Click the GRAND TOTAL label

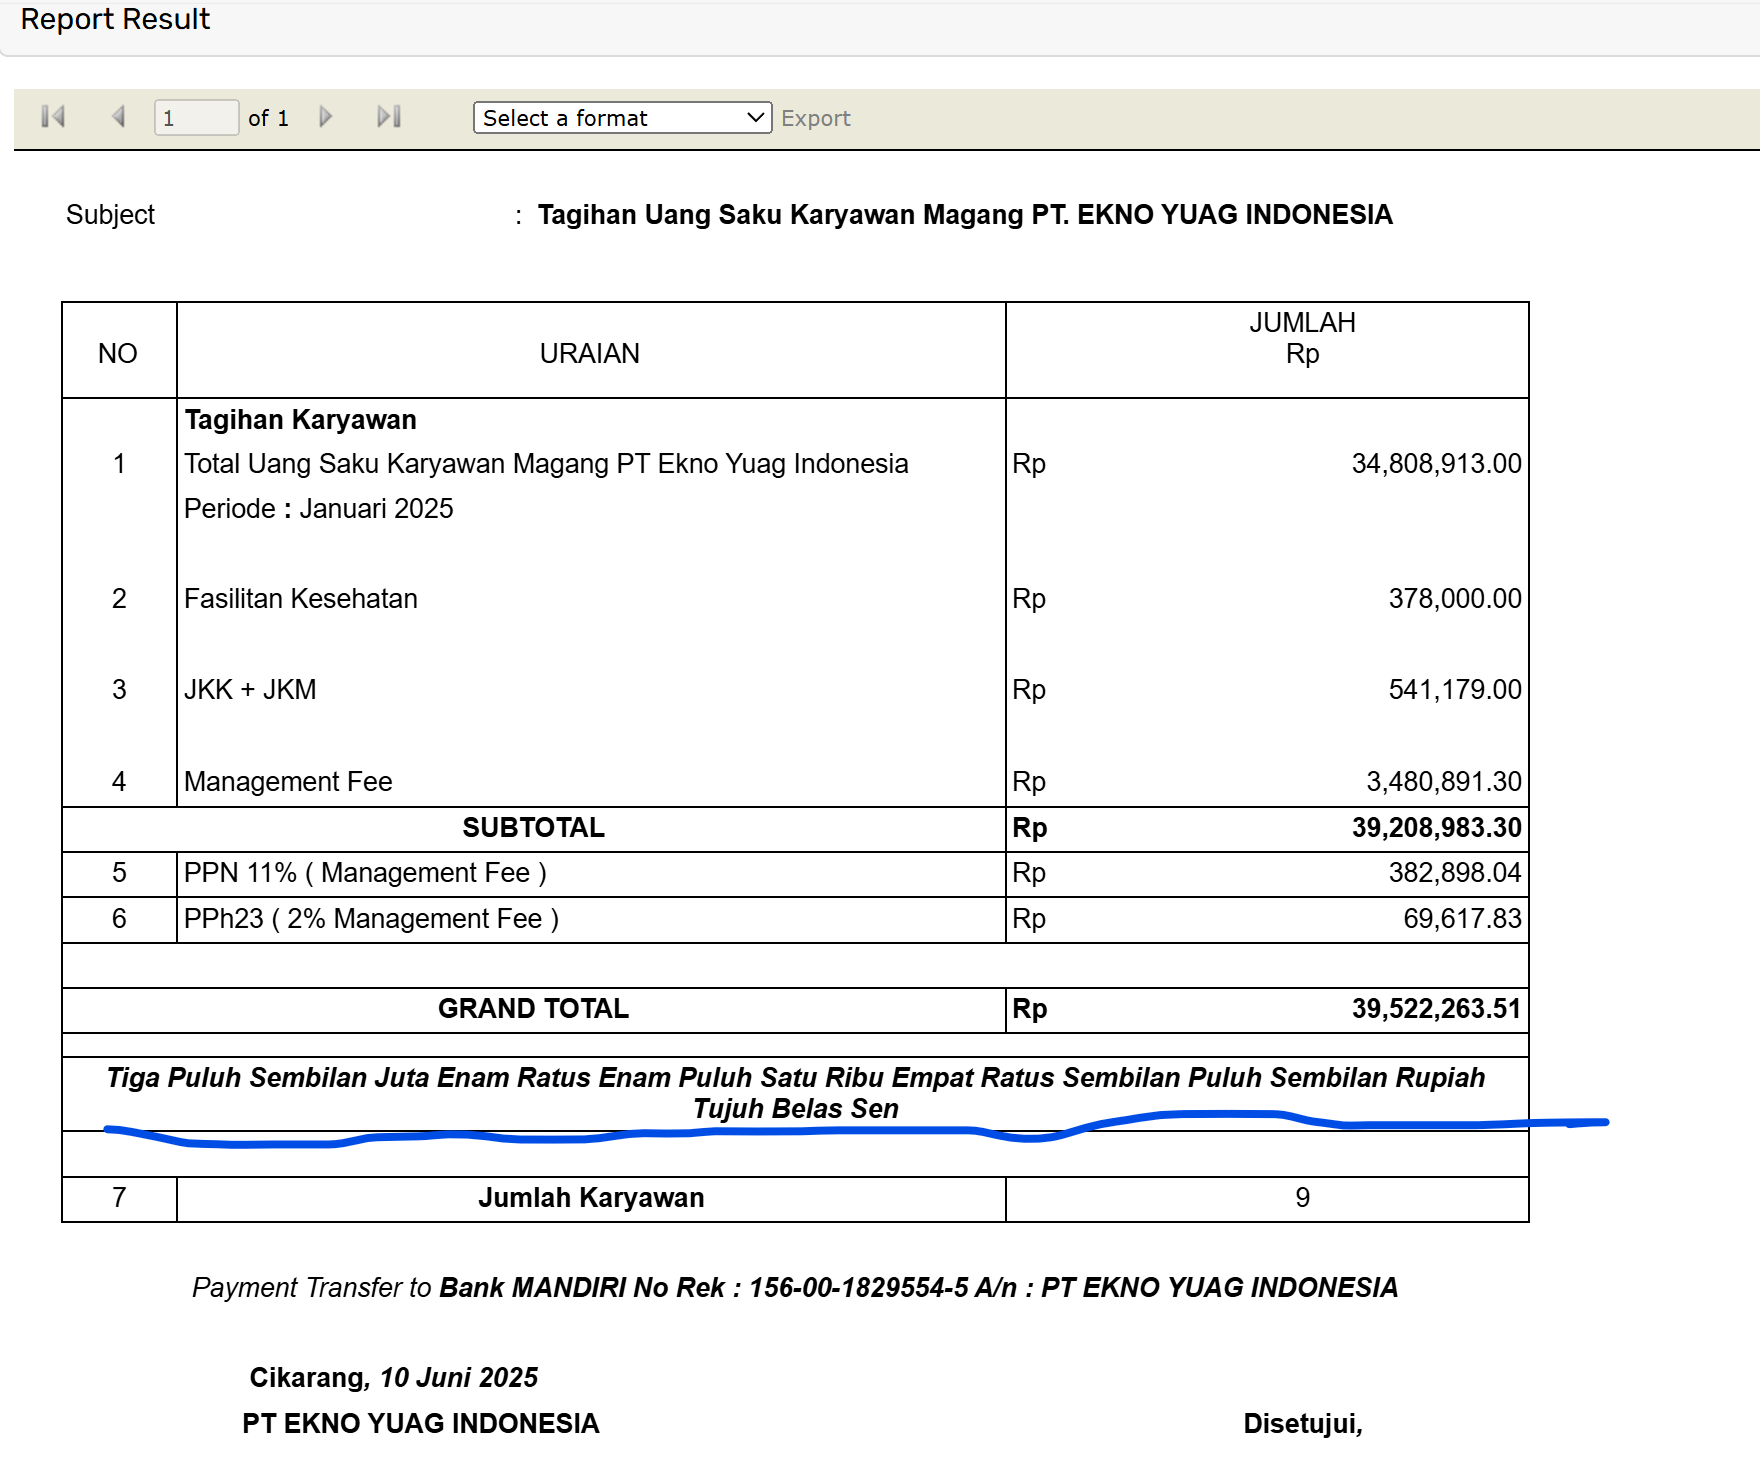click(x=533, y=1009)
